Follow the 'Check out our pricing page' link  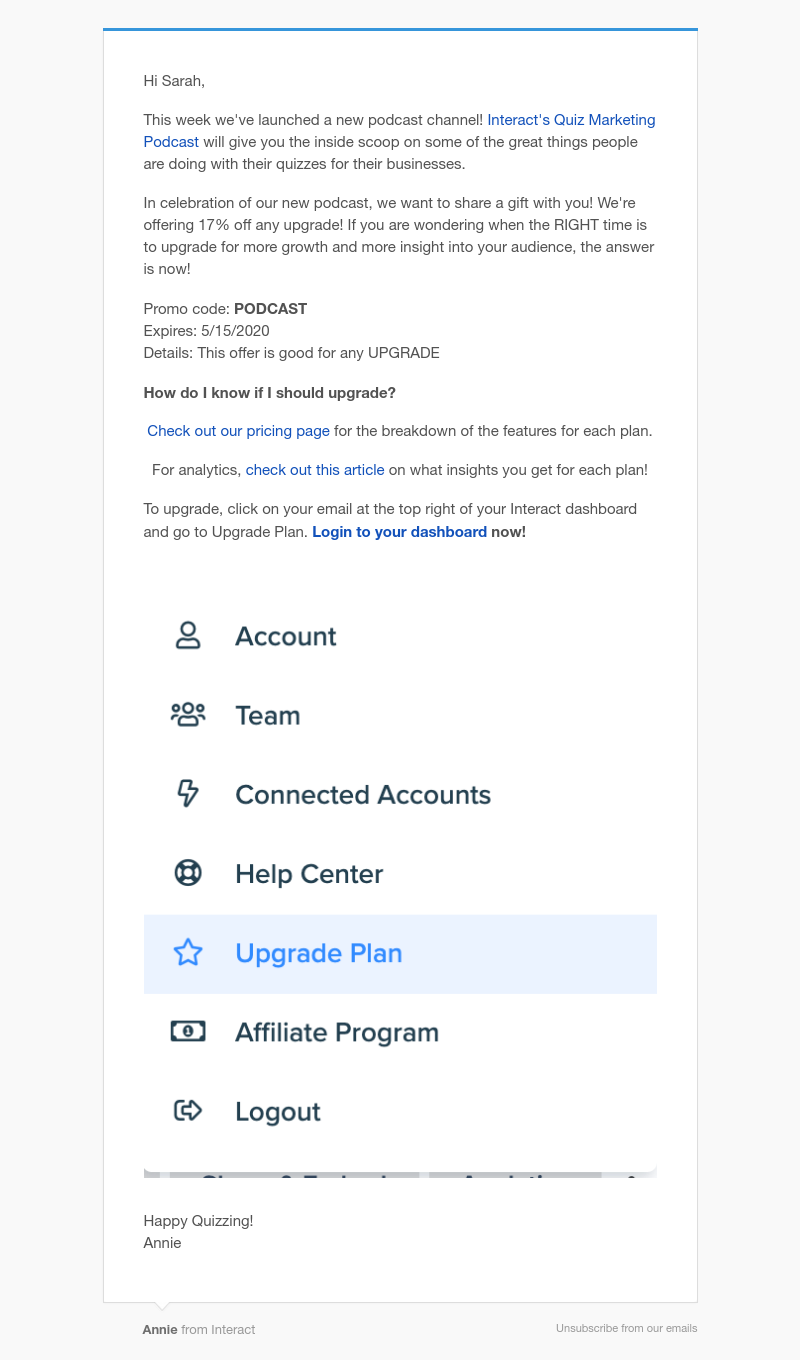pos(238,431)
